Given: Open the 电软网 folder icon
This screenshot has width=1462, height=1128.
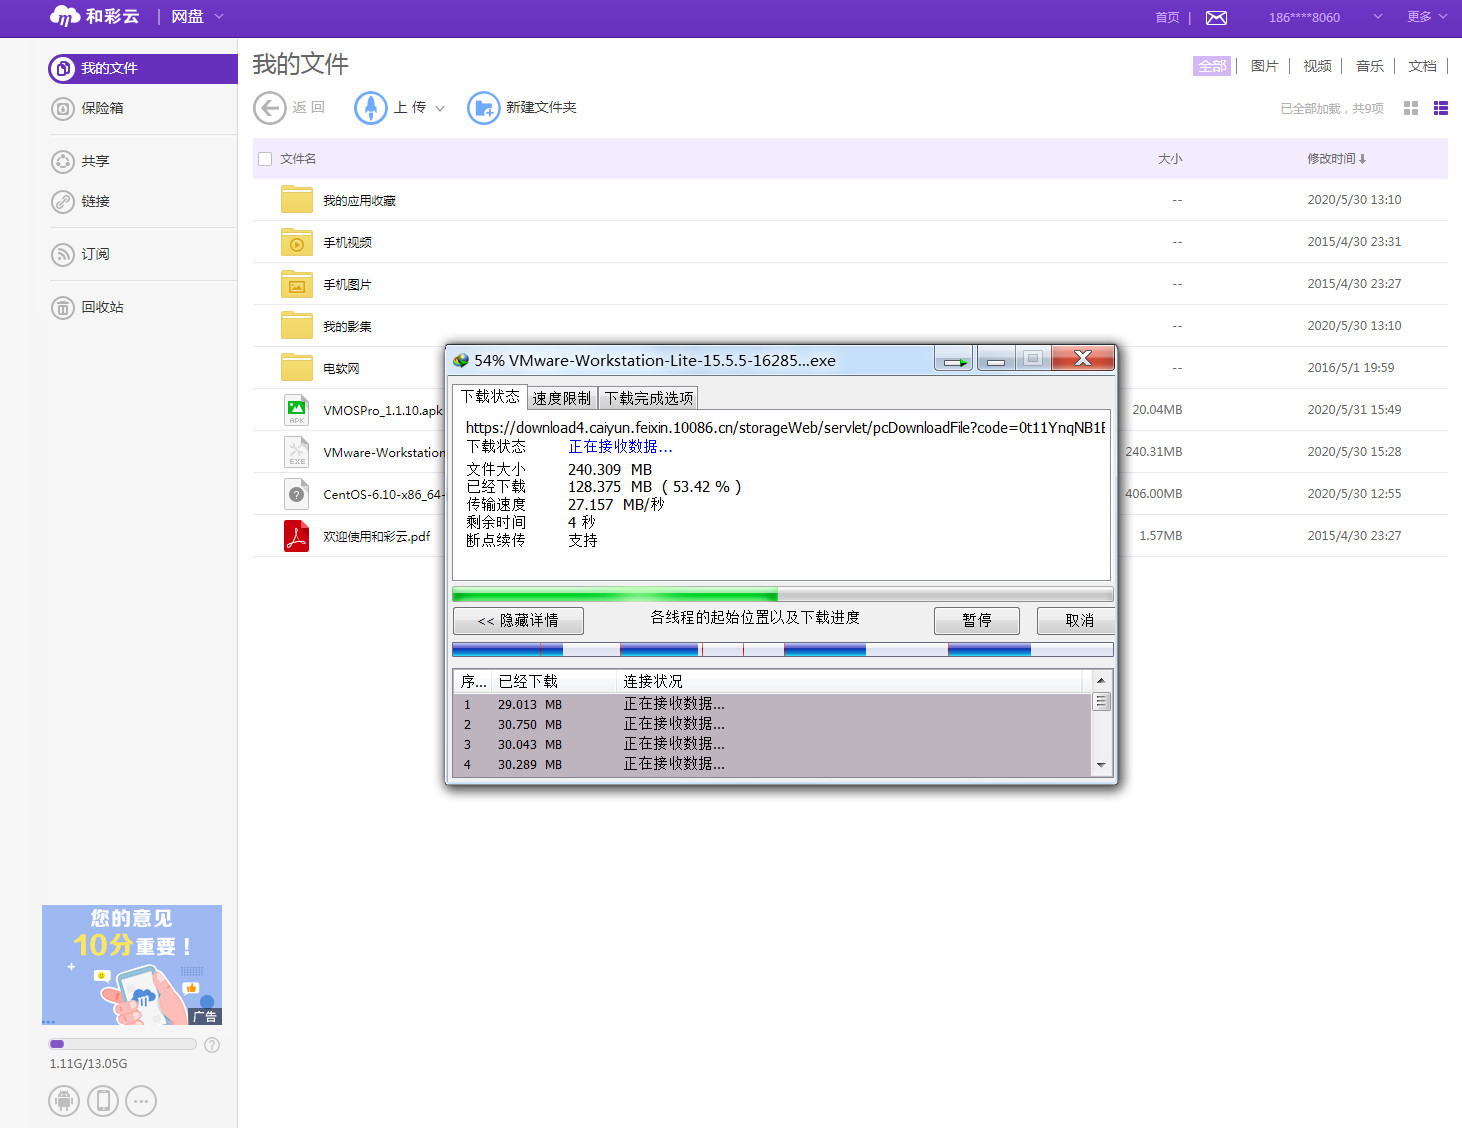Looking at the screenshot, I should point(297,368).
